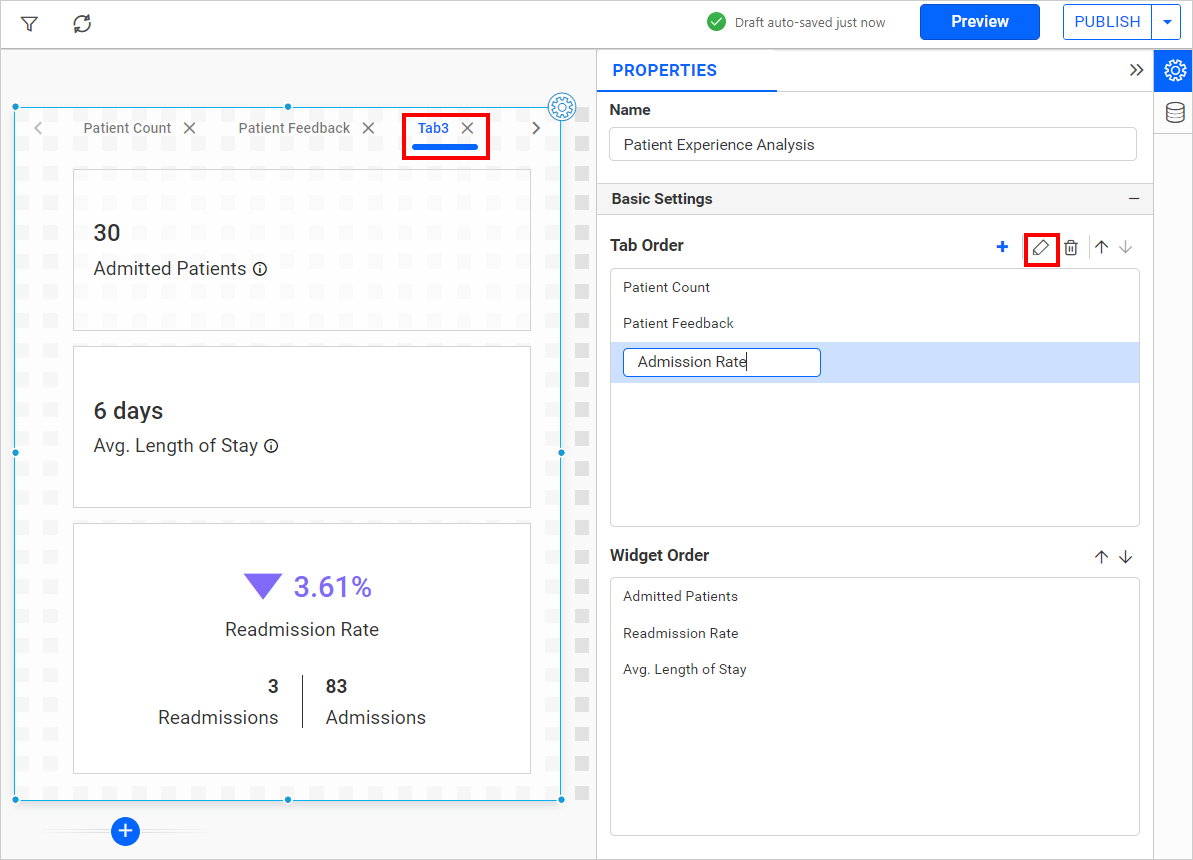Image resolution: width=1193 pixels, height=860 pixels.
Task: Click the Name input field
Action: point(872,145)
